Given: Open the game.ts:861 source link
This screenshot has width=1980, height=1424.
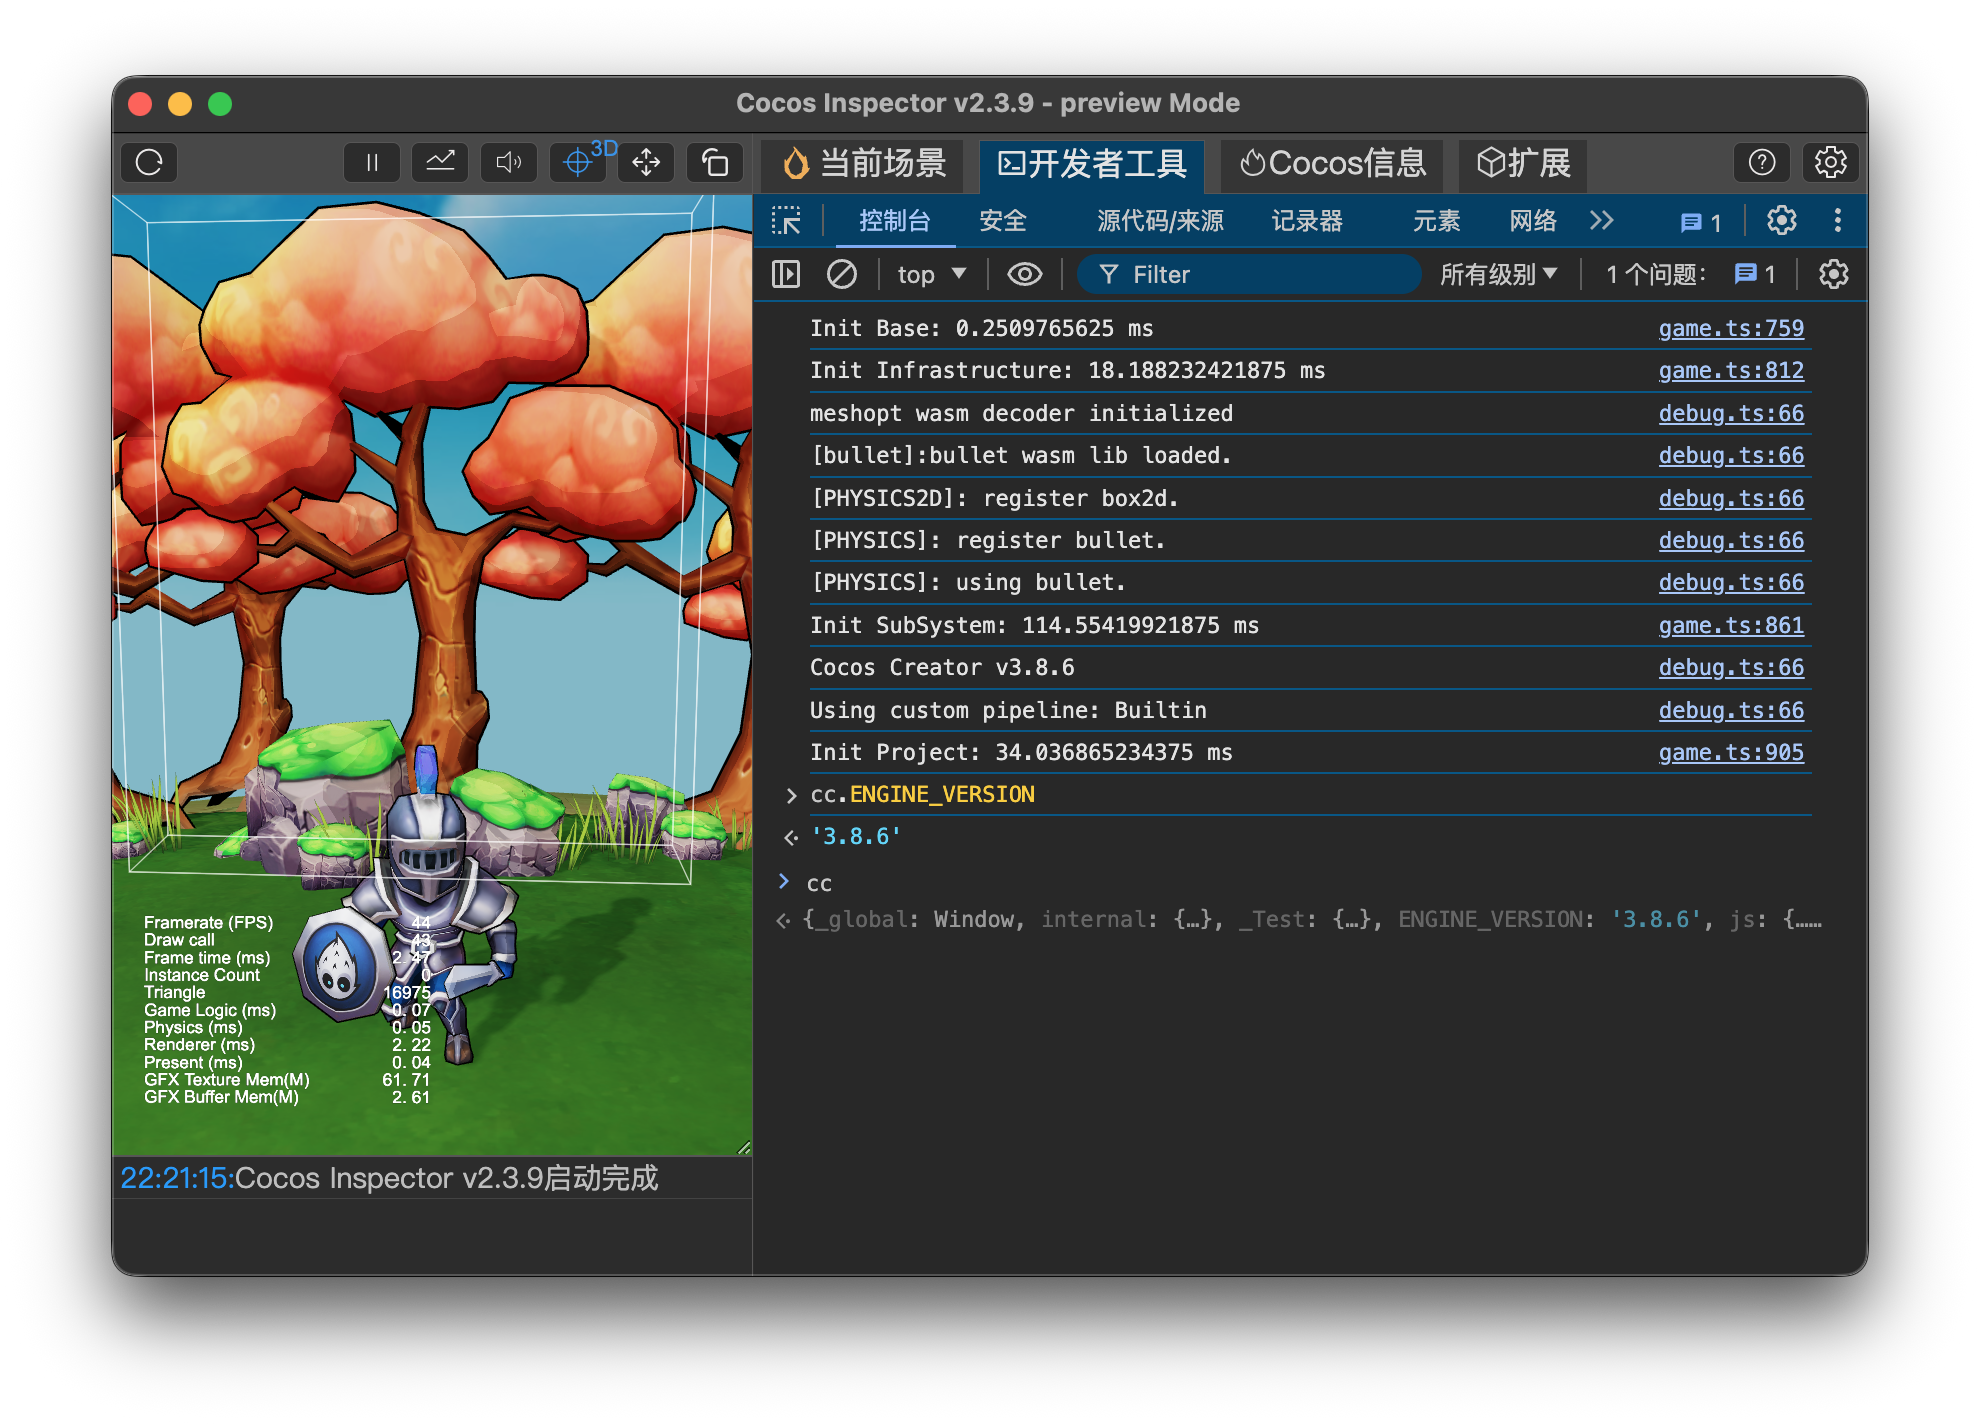Looking at the screenshot, I should click(1731, 626).
